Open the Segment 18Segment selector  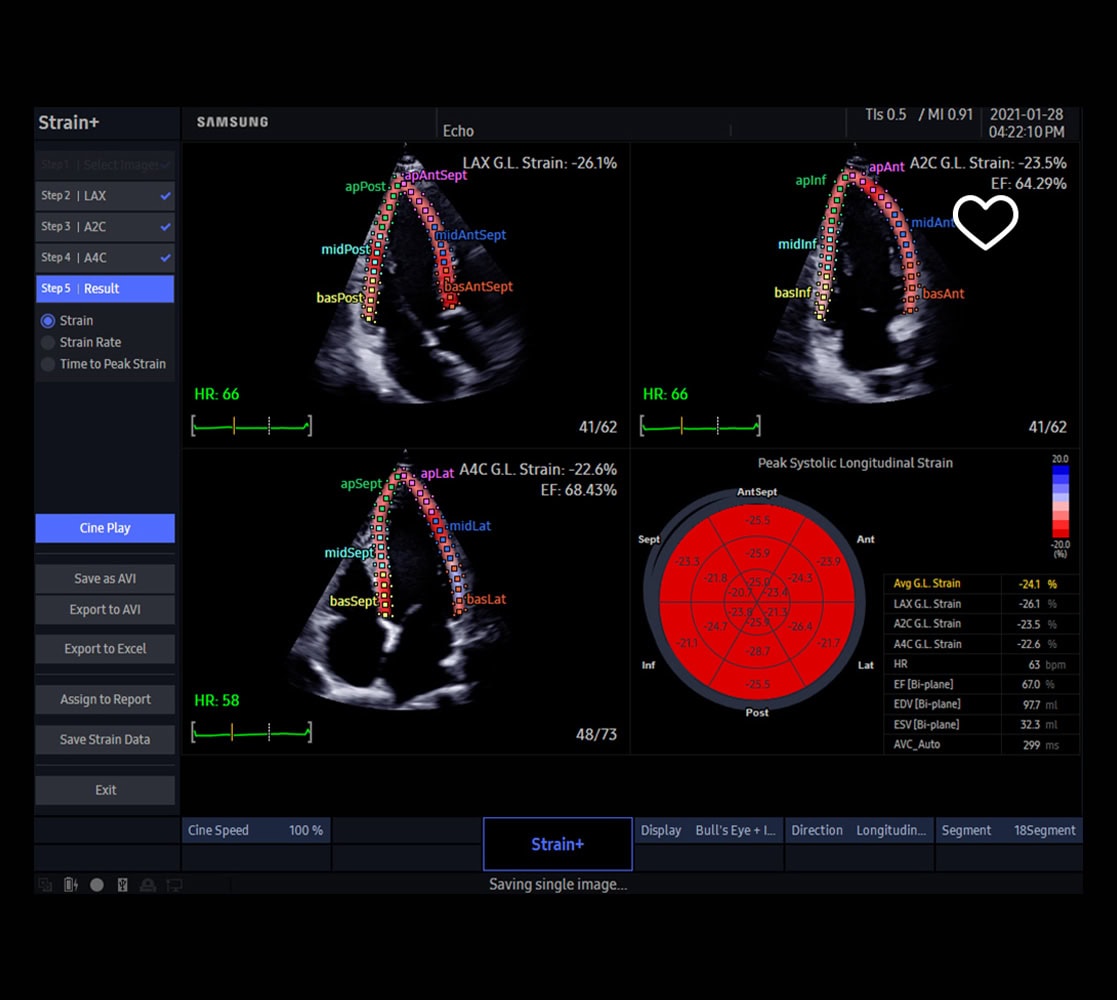1009,830
